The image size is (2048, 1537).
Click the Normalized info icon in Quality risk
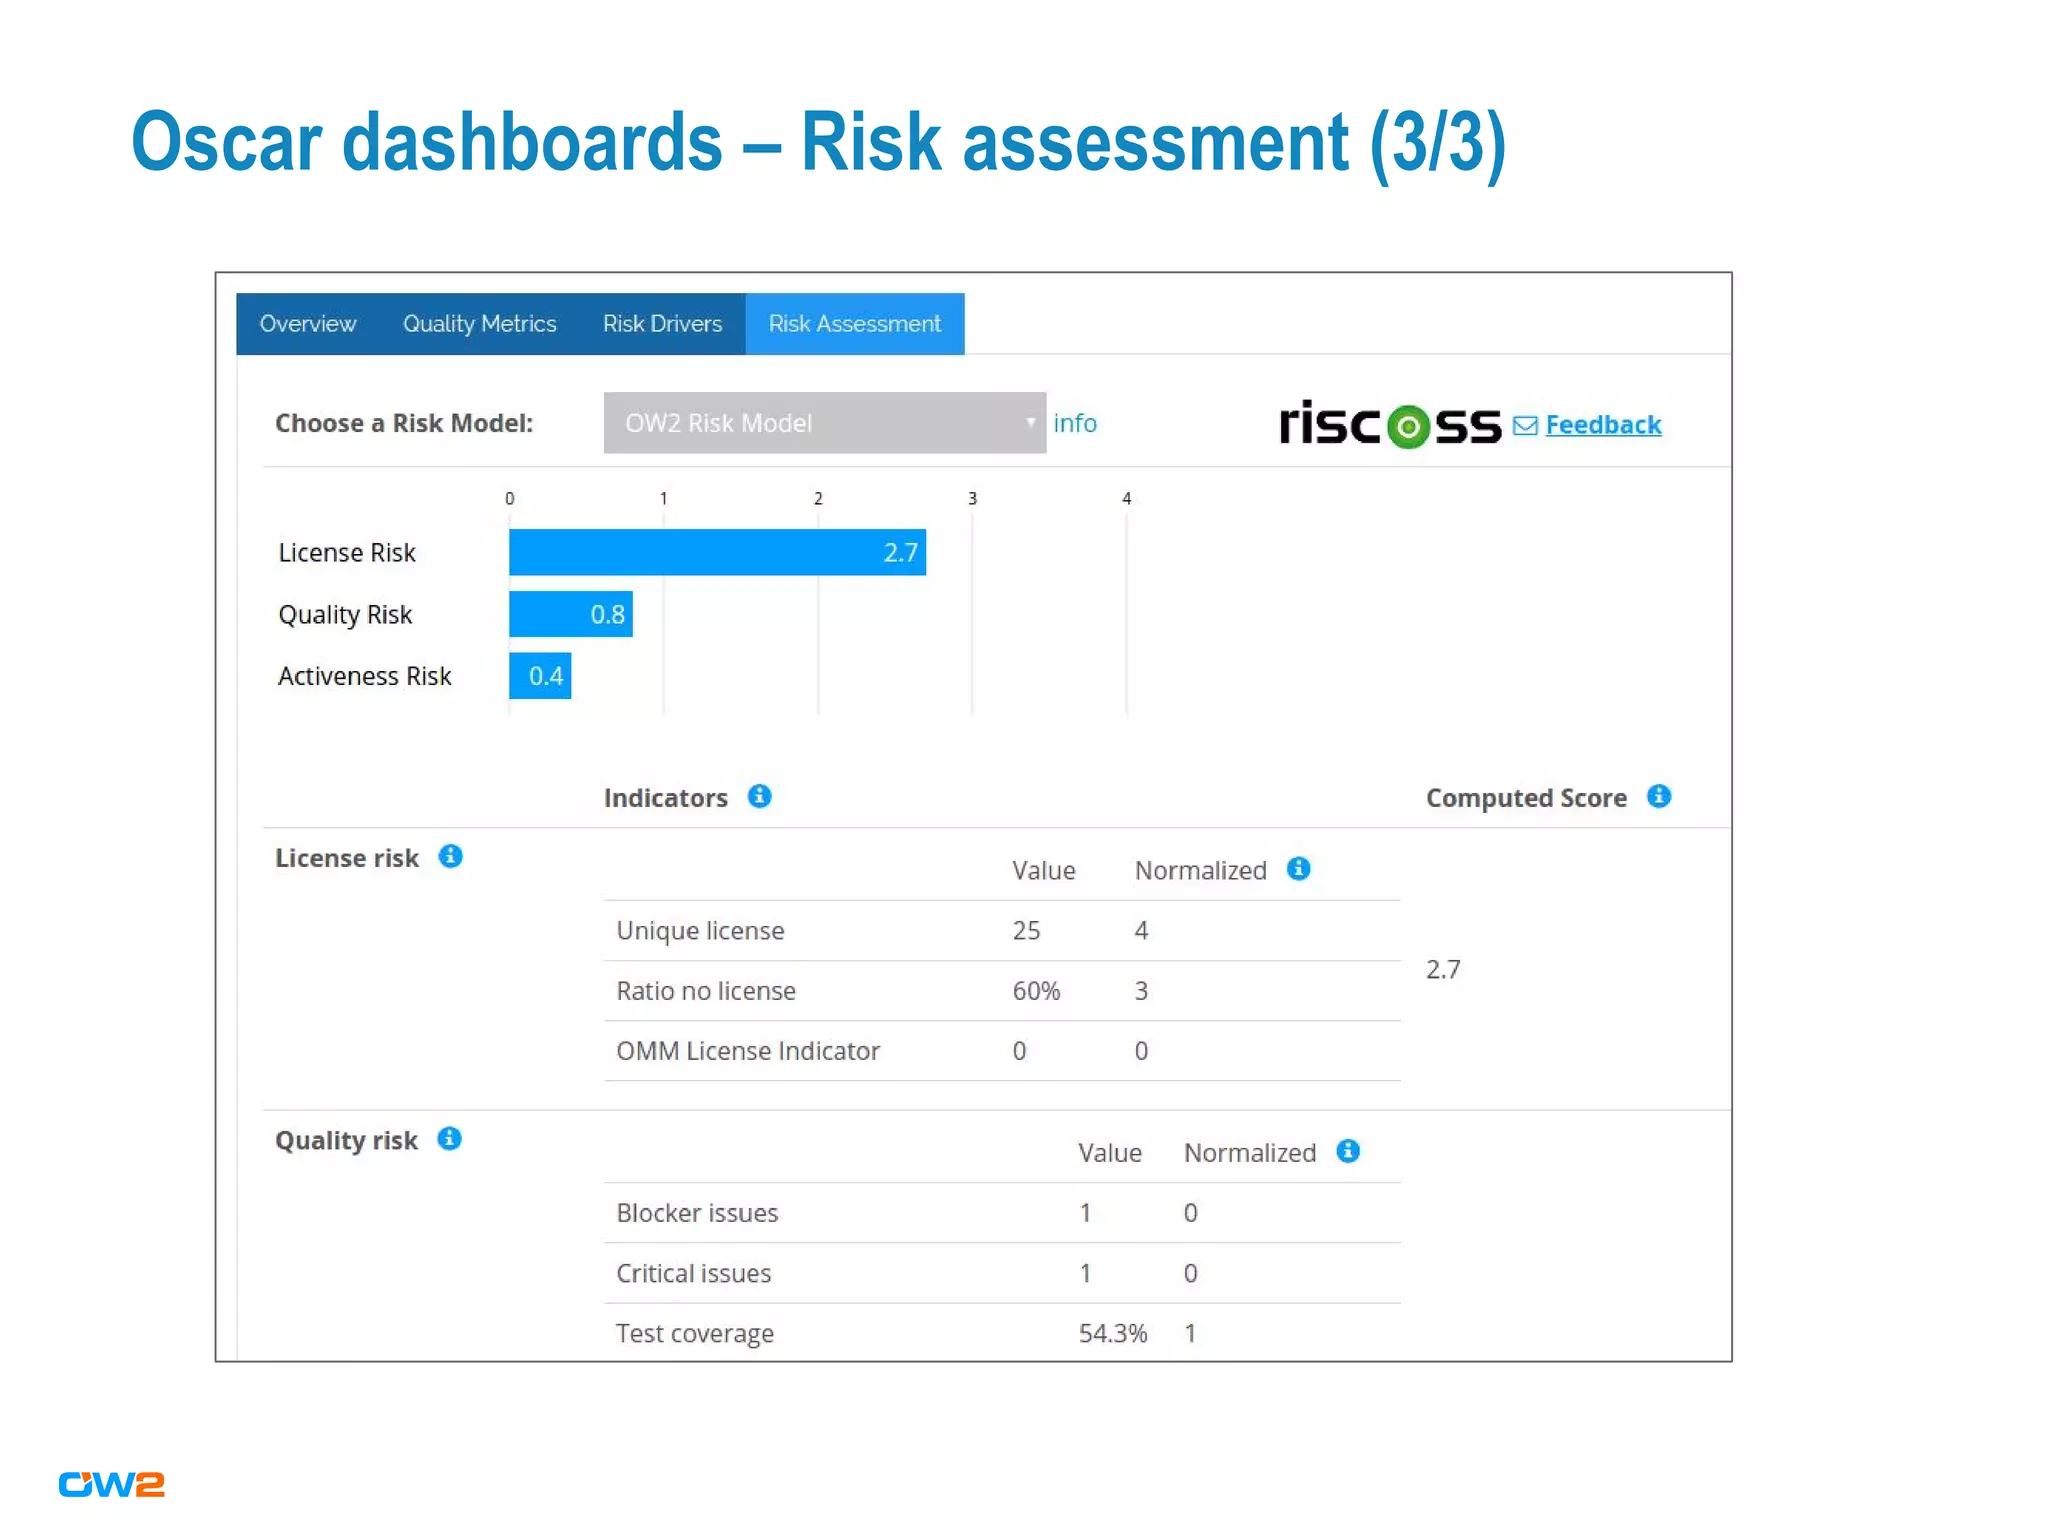click(1348, 1151)
